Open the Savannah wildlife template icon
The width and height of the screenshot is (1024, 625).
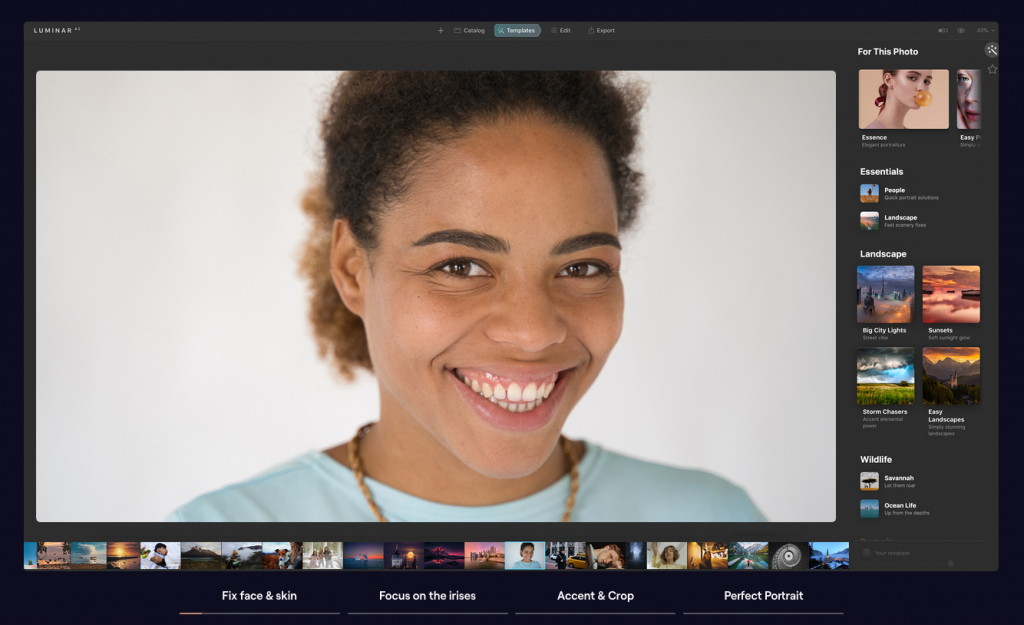click(867, 481)
